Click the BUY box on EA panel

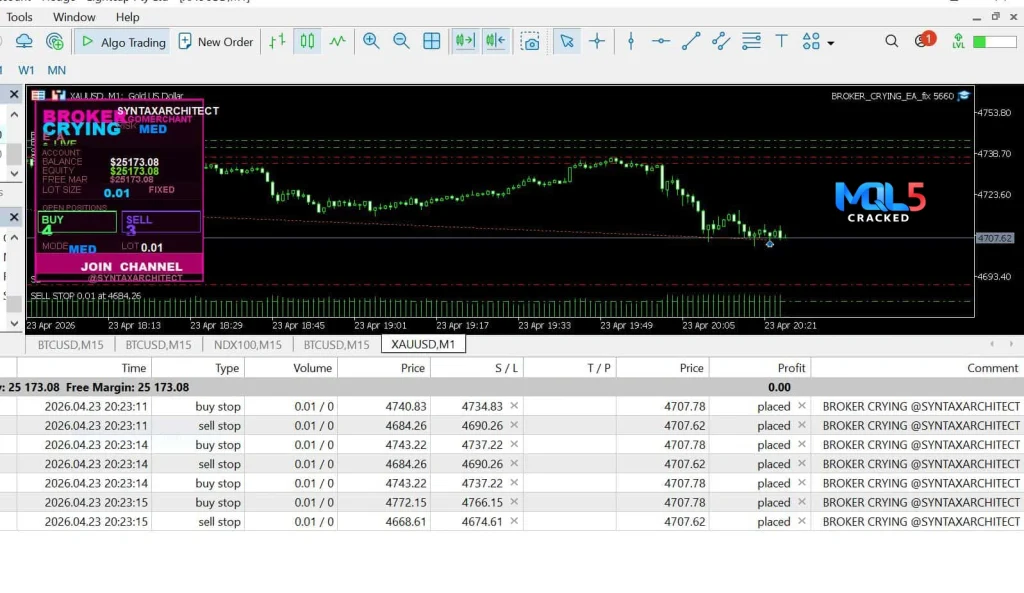77,222
